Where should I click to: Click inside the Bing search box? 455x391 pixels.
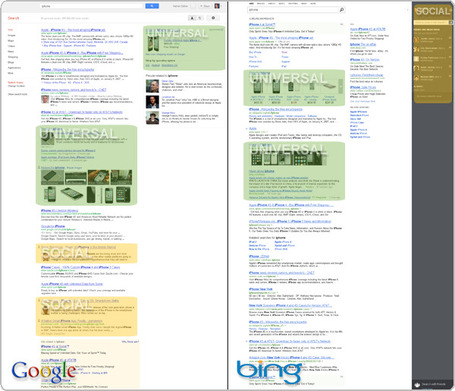[293, 10]
